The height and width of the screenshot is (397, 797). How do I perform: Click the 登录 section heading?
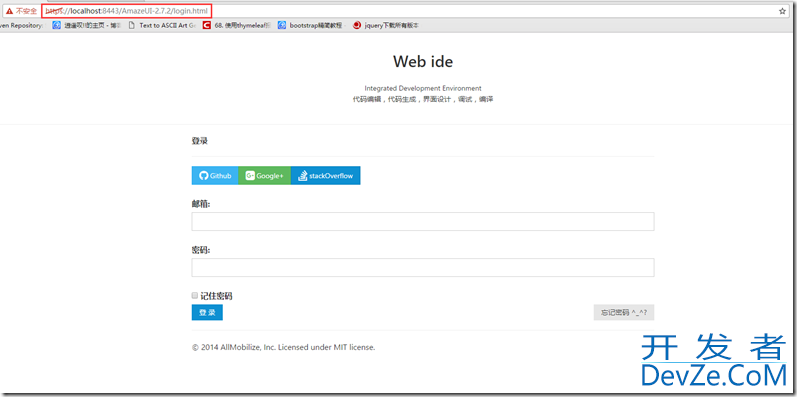(199, 141)
